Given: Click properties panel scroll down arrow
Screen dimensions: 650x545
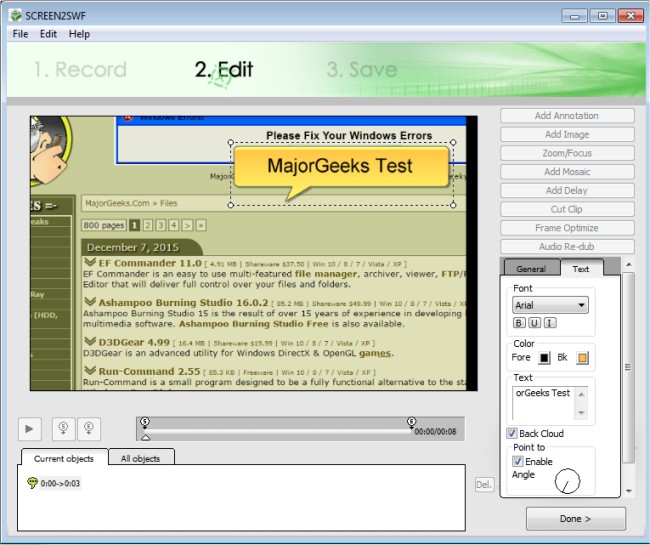Looking at the screenshot, I should click(629, 491).
